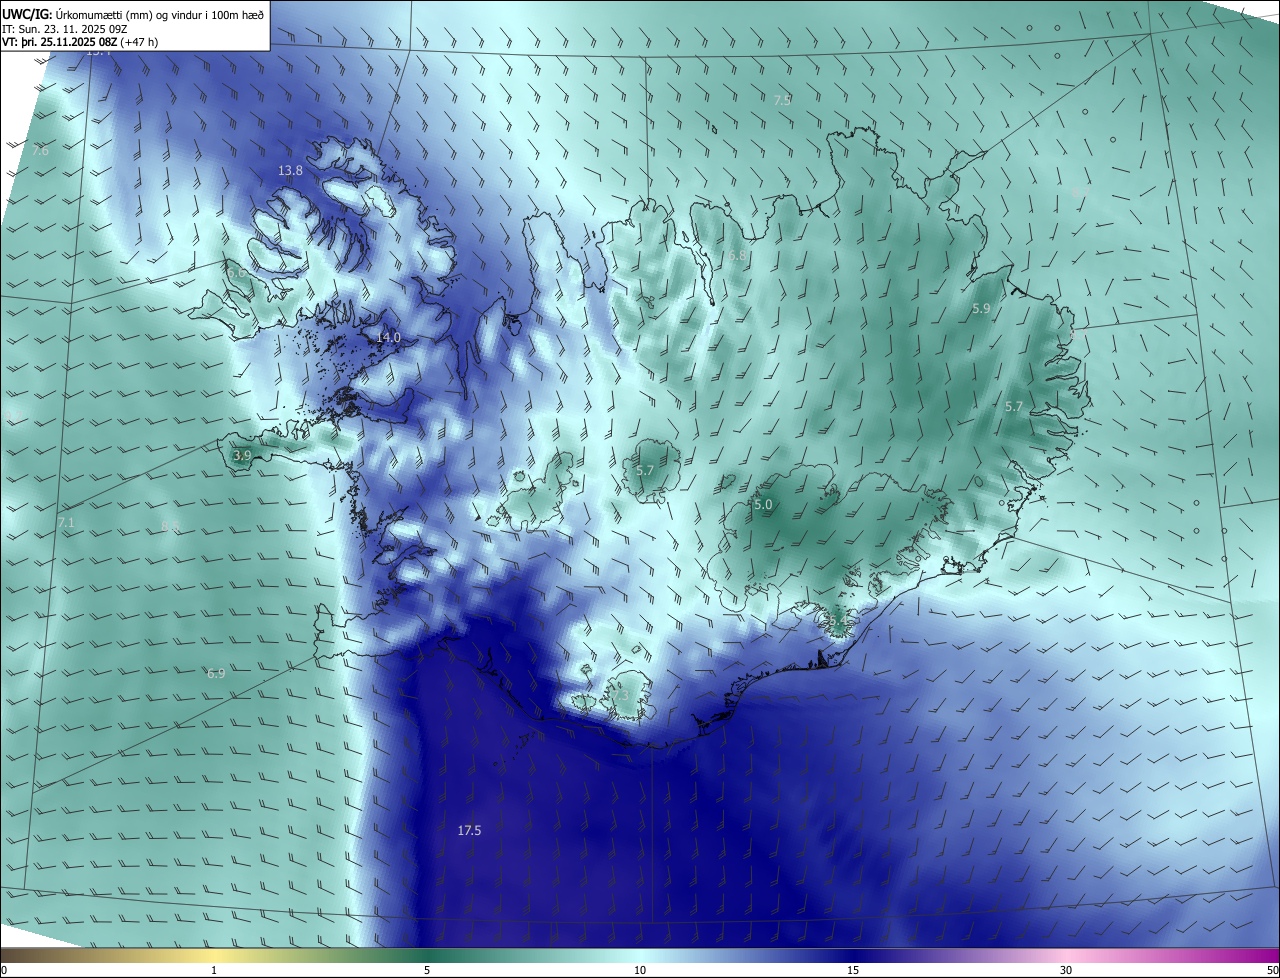Click the 3.9 value label on Snæfellsnes
This screenshot has width=1280, height=978.
coord(242,455)
